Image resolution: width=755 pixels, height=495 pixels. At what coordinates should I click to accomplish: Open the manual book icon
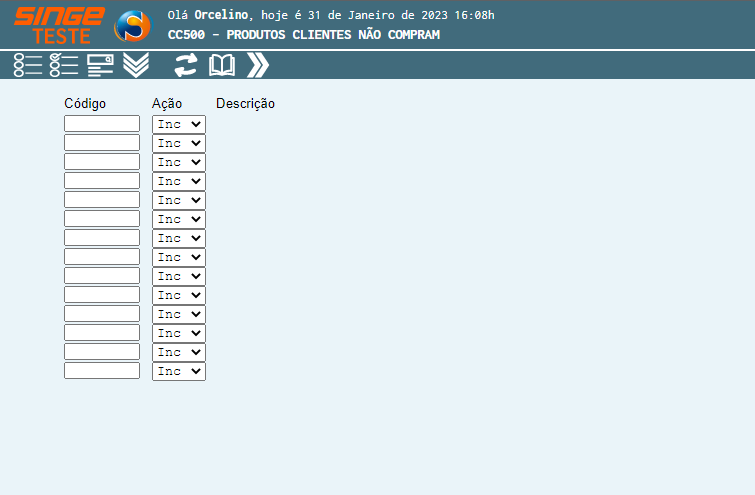coord(221,66)
